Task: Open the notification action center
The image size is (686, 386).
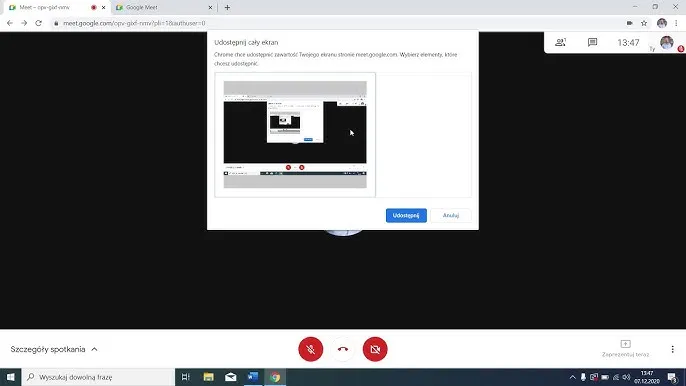Action: (x=672, y=377)
